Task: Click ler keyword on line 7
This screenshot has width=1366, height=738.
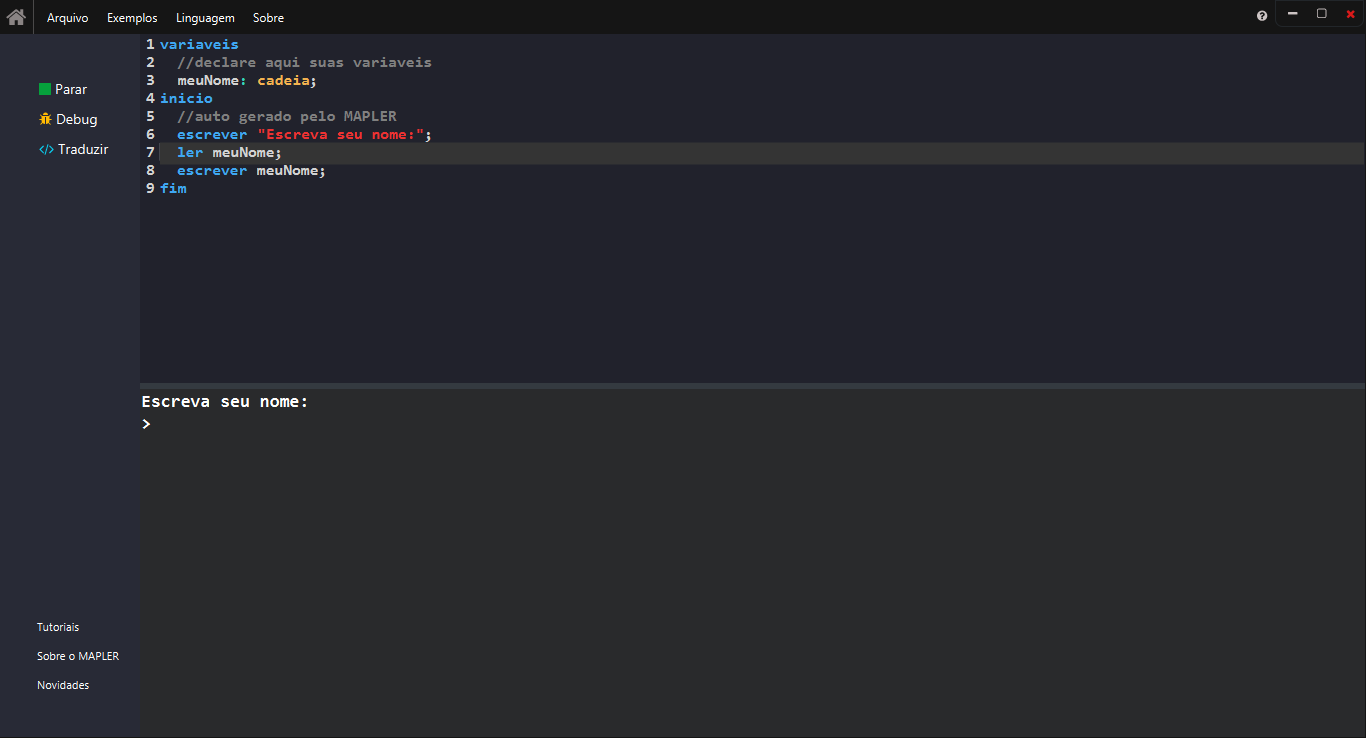Action: pos(190,152)
